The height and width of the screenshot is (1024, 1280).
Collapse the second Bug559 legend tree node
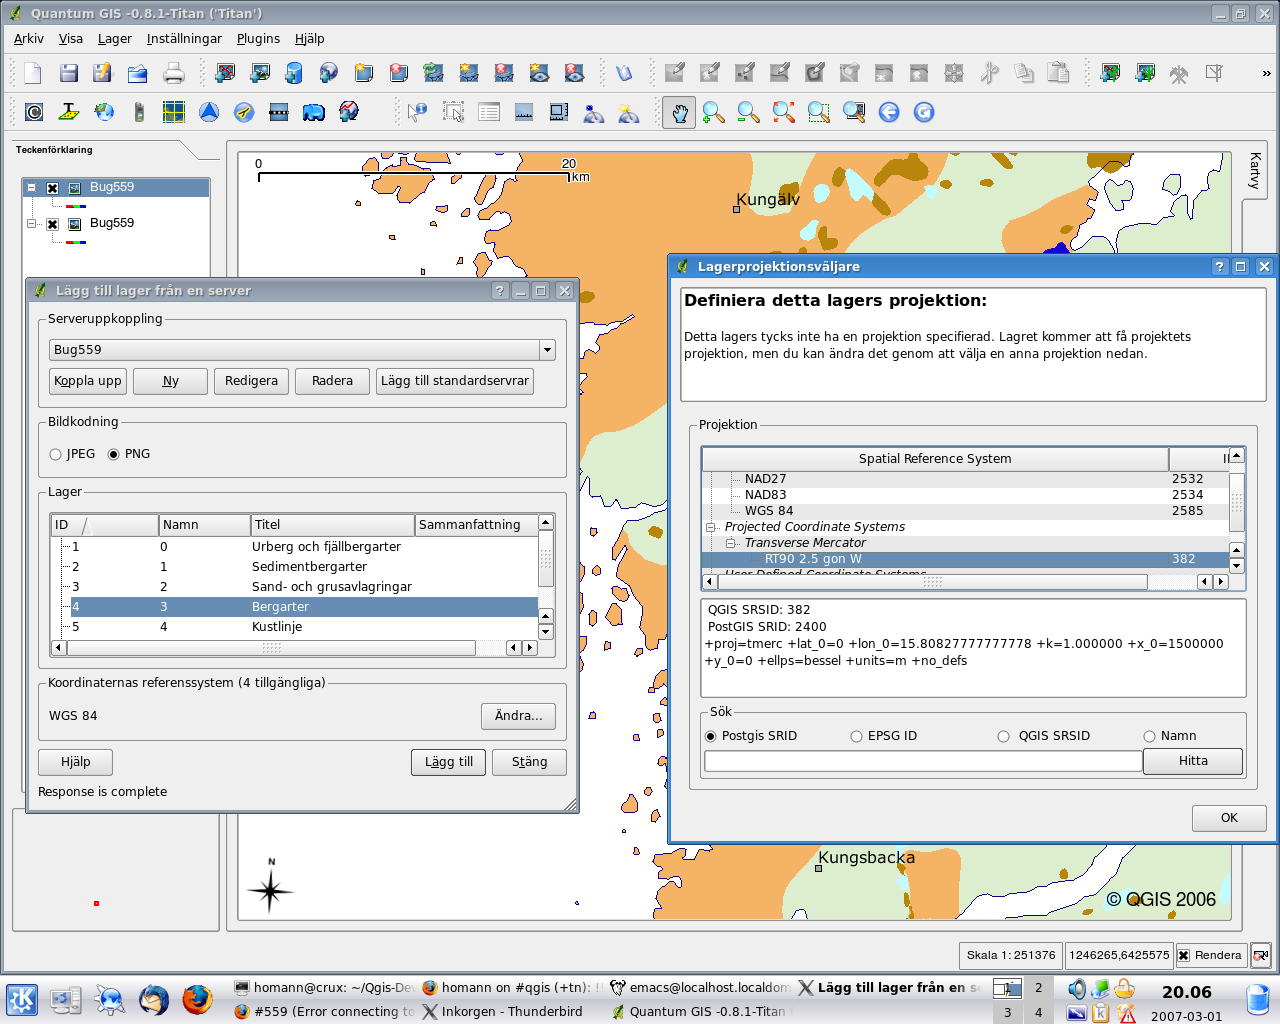point(32,223)
